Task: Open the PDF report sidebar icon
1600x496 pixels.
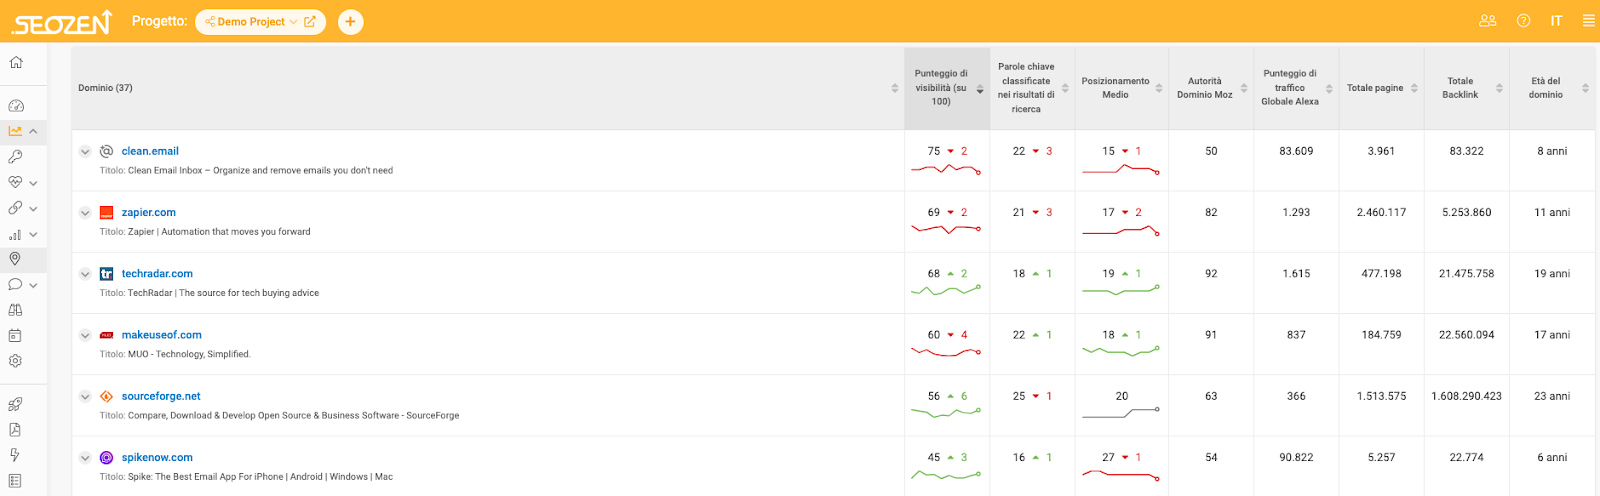Action: [x=15, y=429]
